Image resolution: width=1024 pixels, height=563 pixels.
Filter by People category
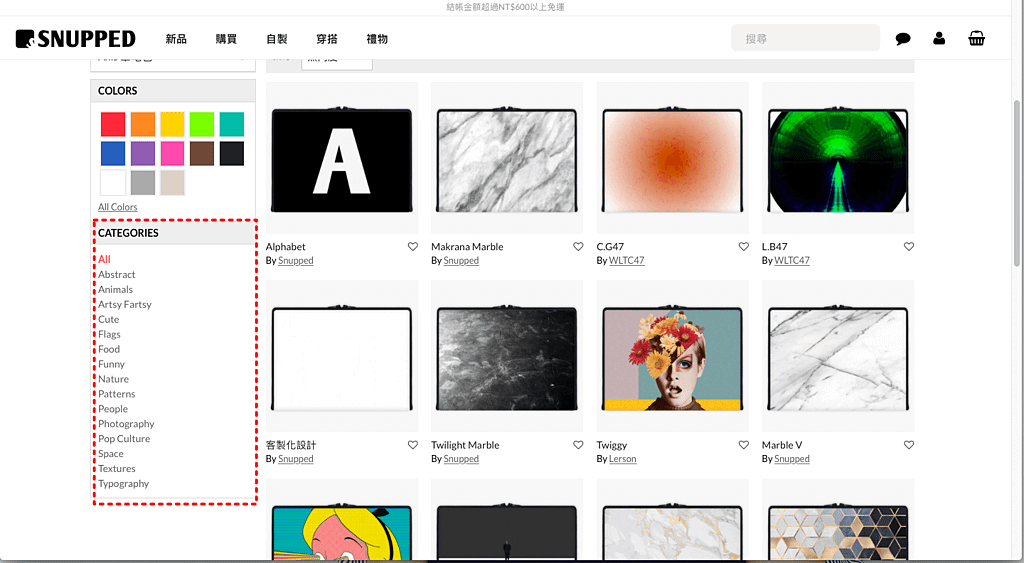(113, 409)
